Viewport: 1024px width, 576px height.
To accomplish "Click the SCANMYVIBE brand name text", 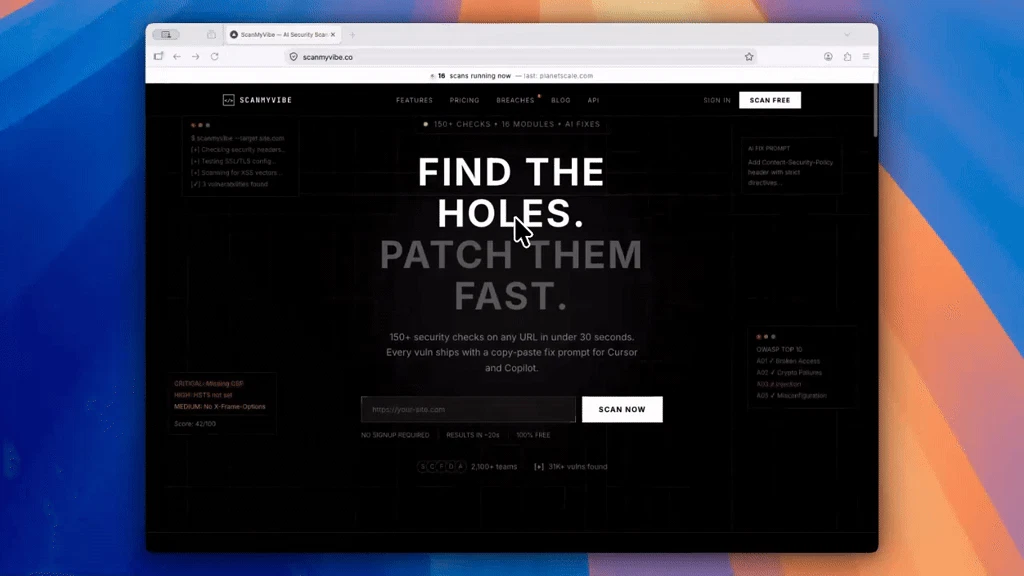I will 266,100.
